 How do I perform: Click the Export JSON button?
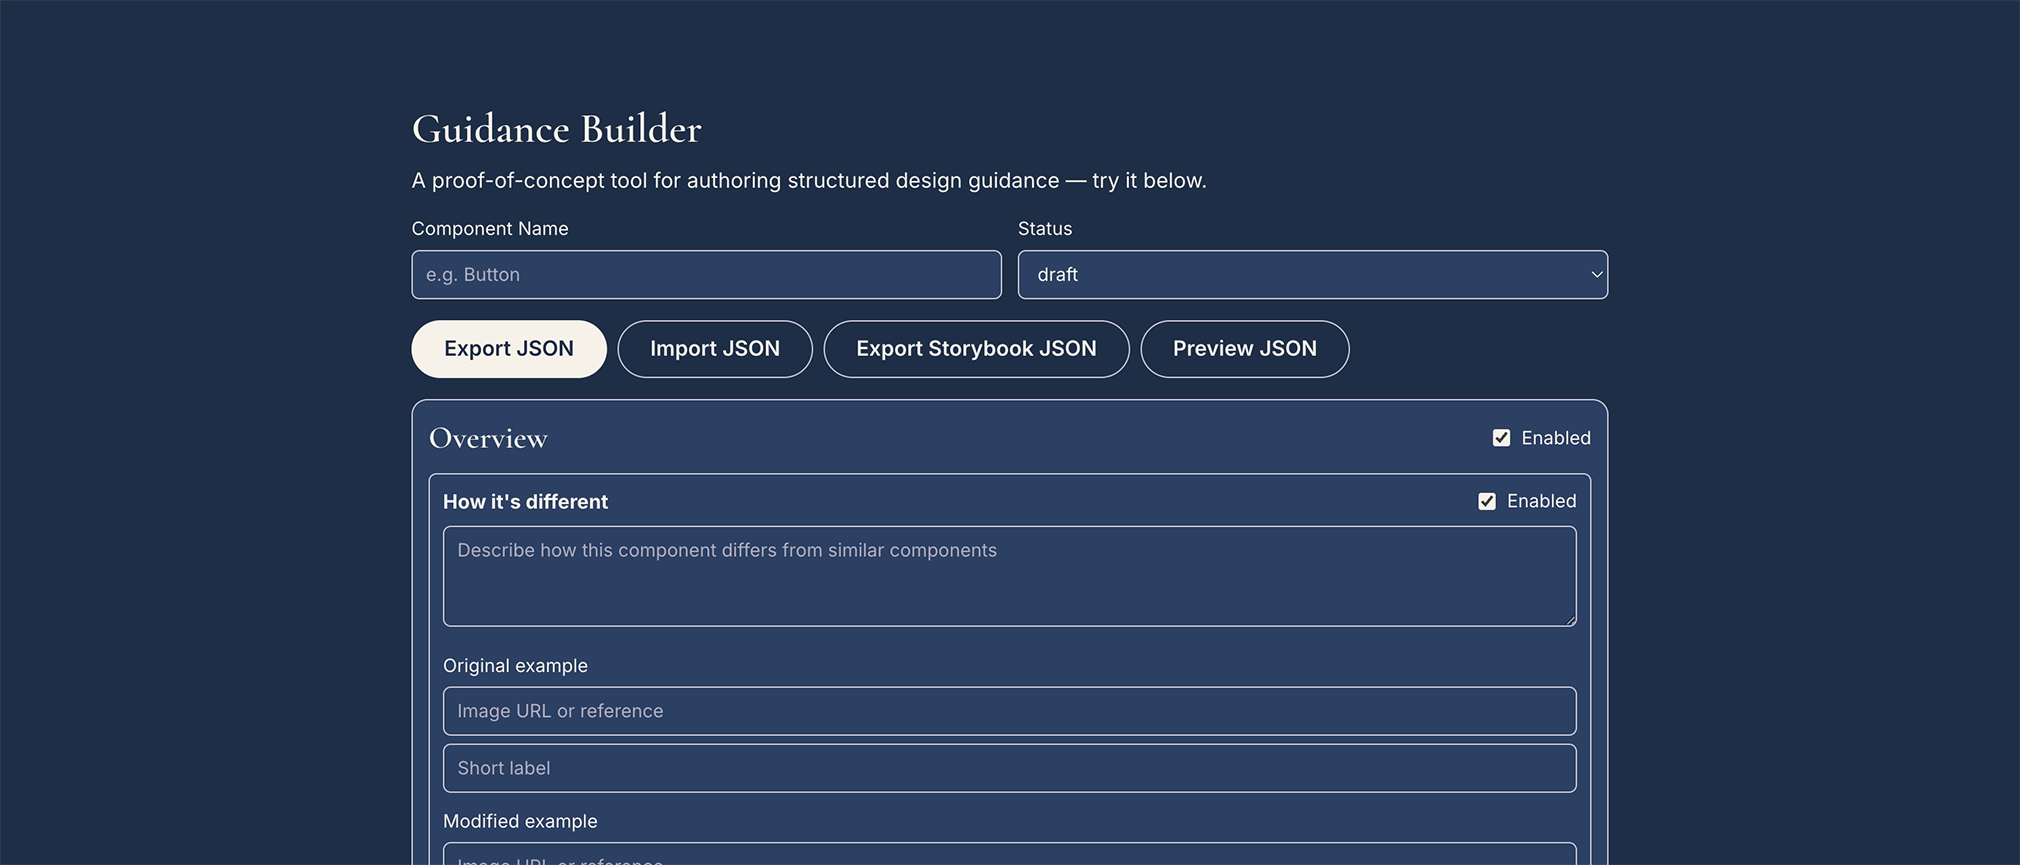click(509, 349)
